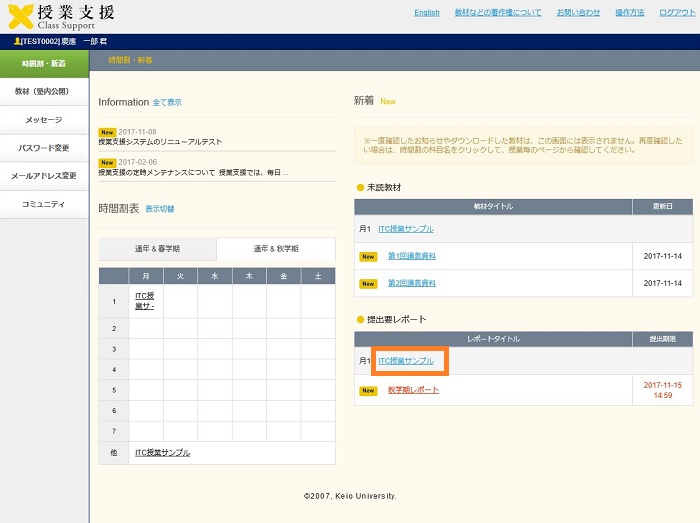Open 教材などの著作権について link
This screenshot has width=700, height=523.
point(497,13)
